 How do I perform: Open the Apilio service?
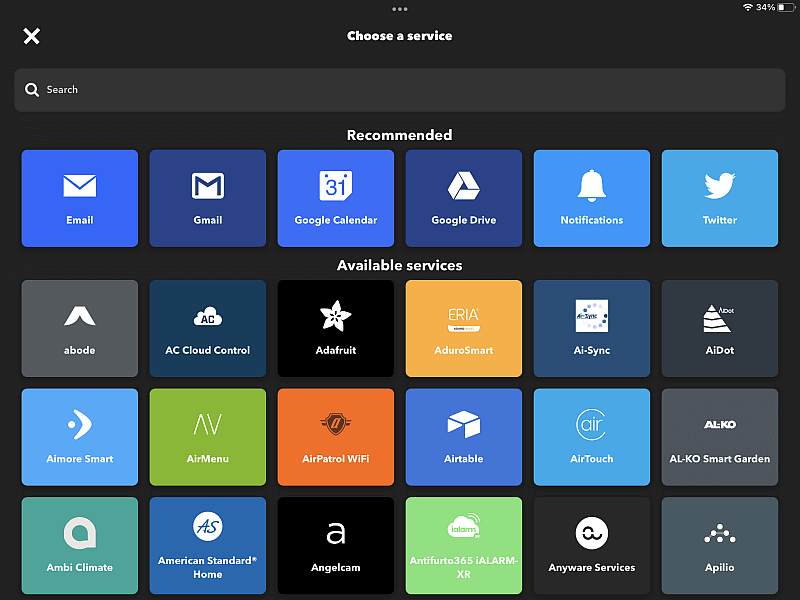pos(720,546)
